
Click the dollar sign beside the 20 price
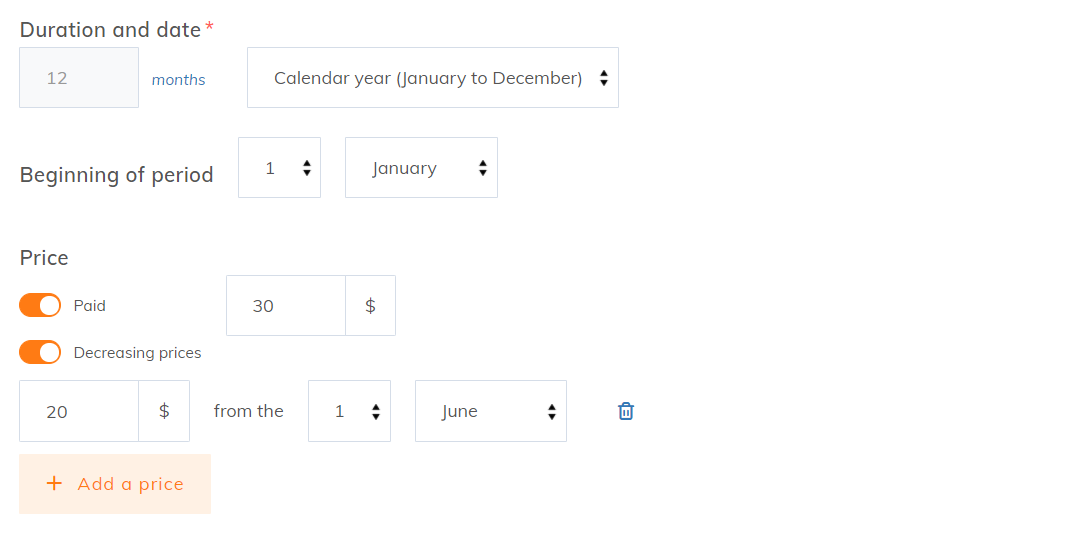[x=164, y=411]
